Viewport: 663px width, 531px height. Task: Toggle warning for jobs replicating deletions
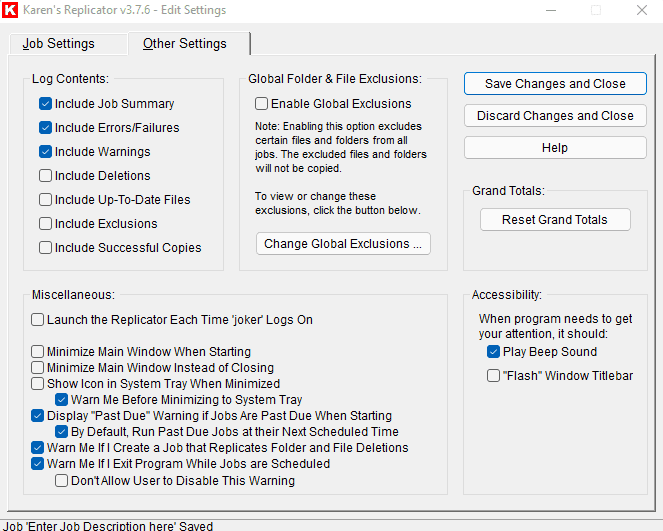coord(37,448)
